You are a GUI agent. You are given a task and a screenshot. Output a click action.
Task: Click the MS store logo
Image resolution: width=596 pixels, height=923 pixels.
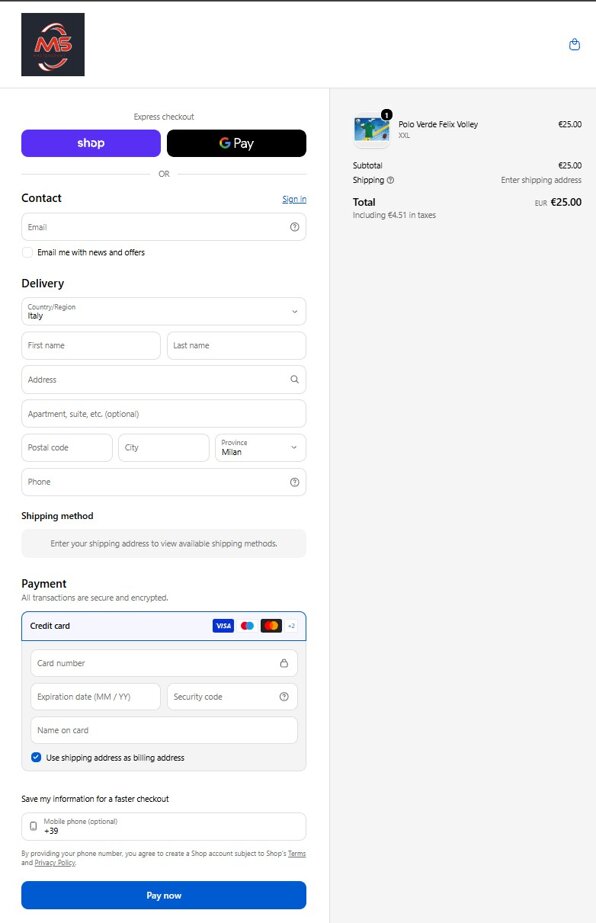pos(53,45)
